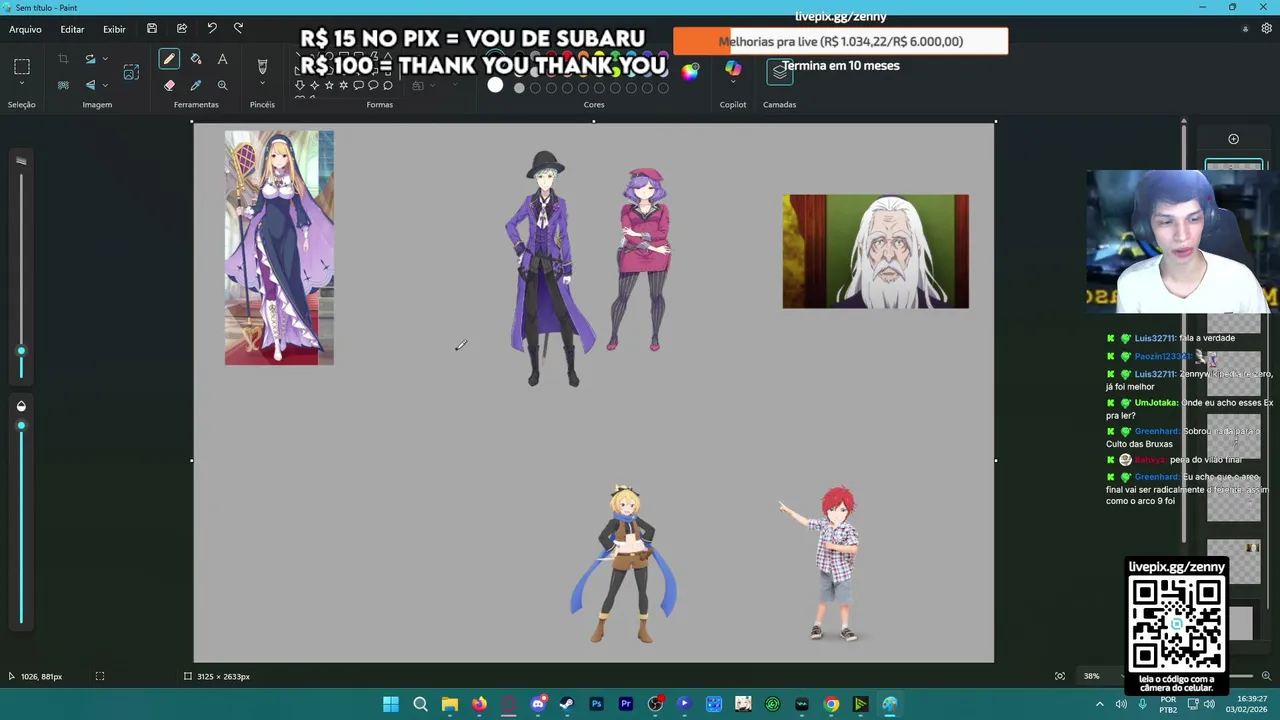Expand the Rotate dropdown arrow

tap(105, 59)
